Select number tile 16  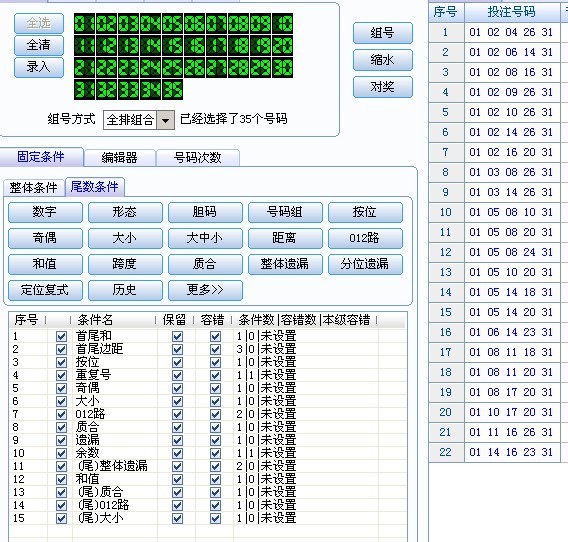(195, 46)
